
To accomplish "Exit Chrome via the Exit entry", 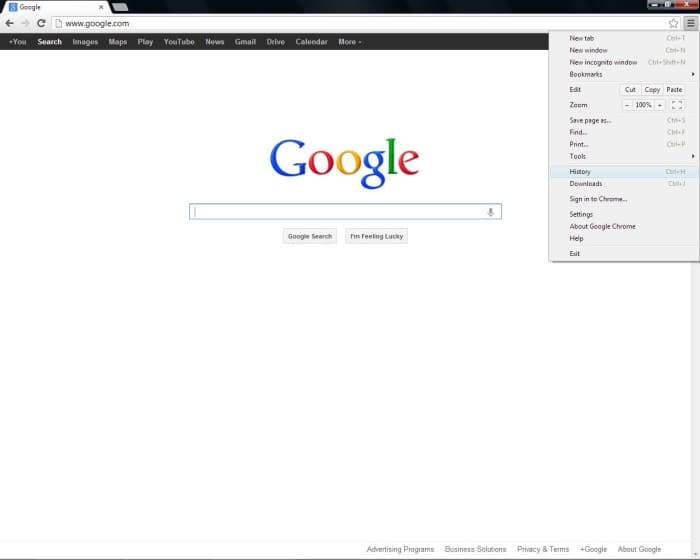I will [624, 254].
